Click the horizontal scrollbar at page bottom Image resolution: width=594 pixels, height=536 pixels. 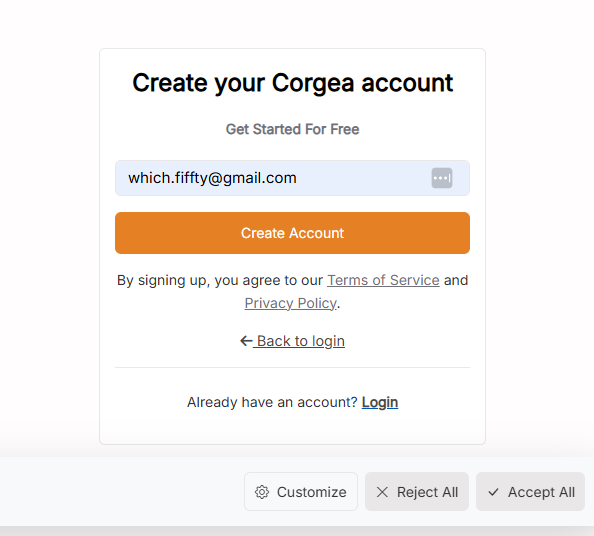[297, 531]
